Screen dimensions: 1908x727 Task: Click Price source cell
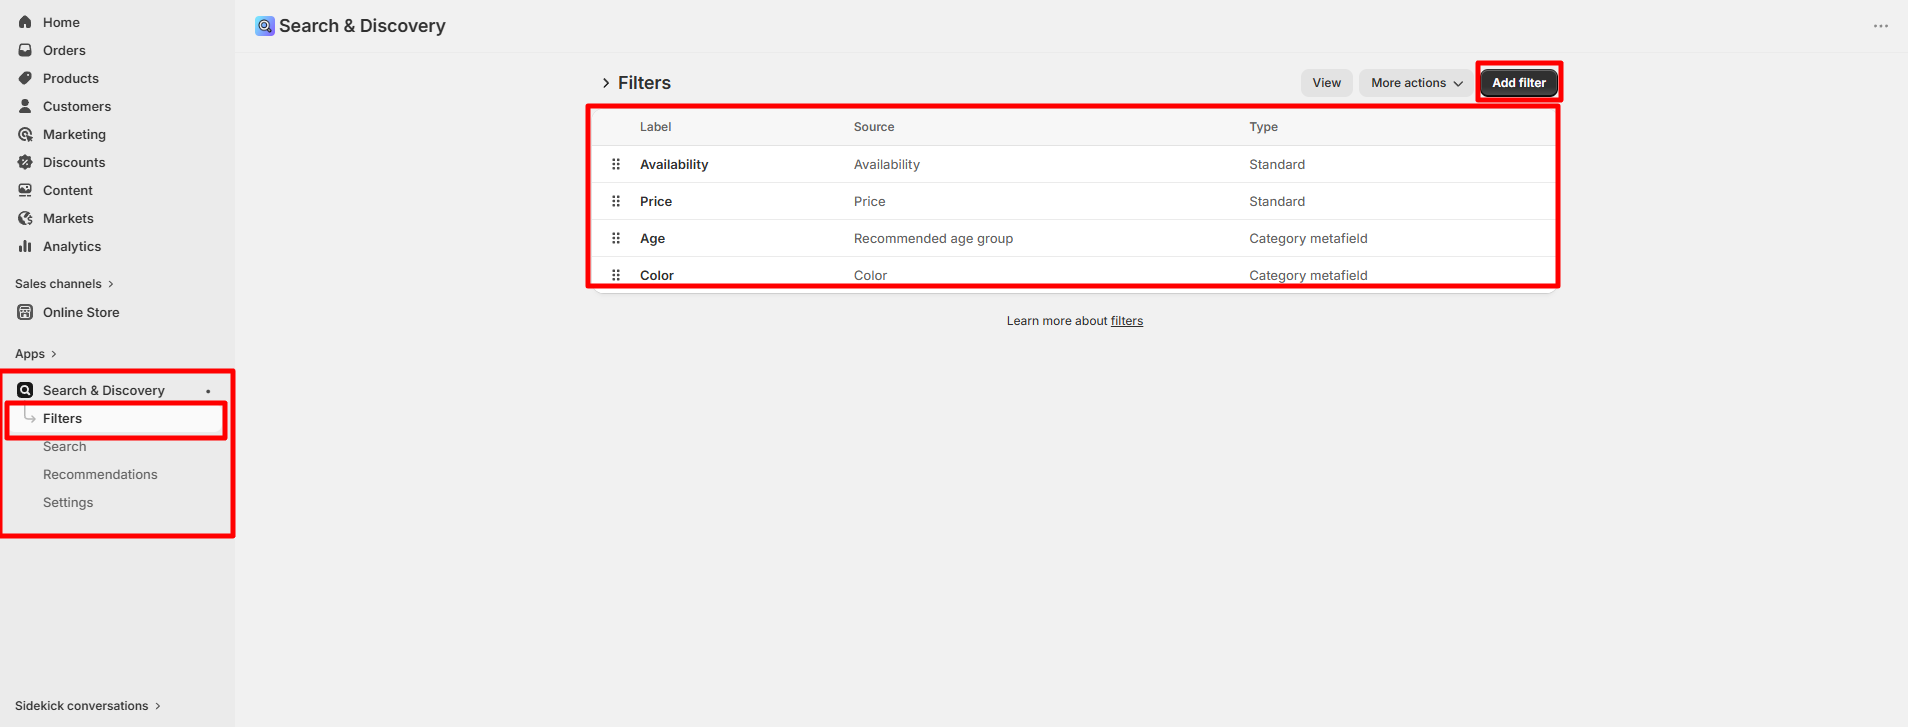click(x=870, y=202)
